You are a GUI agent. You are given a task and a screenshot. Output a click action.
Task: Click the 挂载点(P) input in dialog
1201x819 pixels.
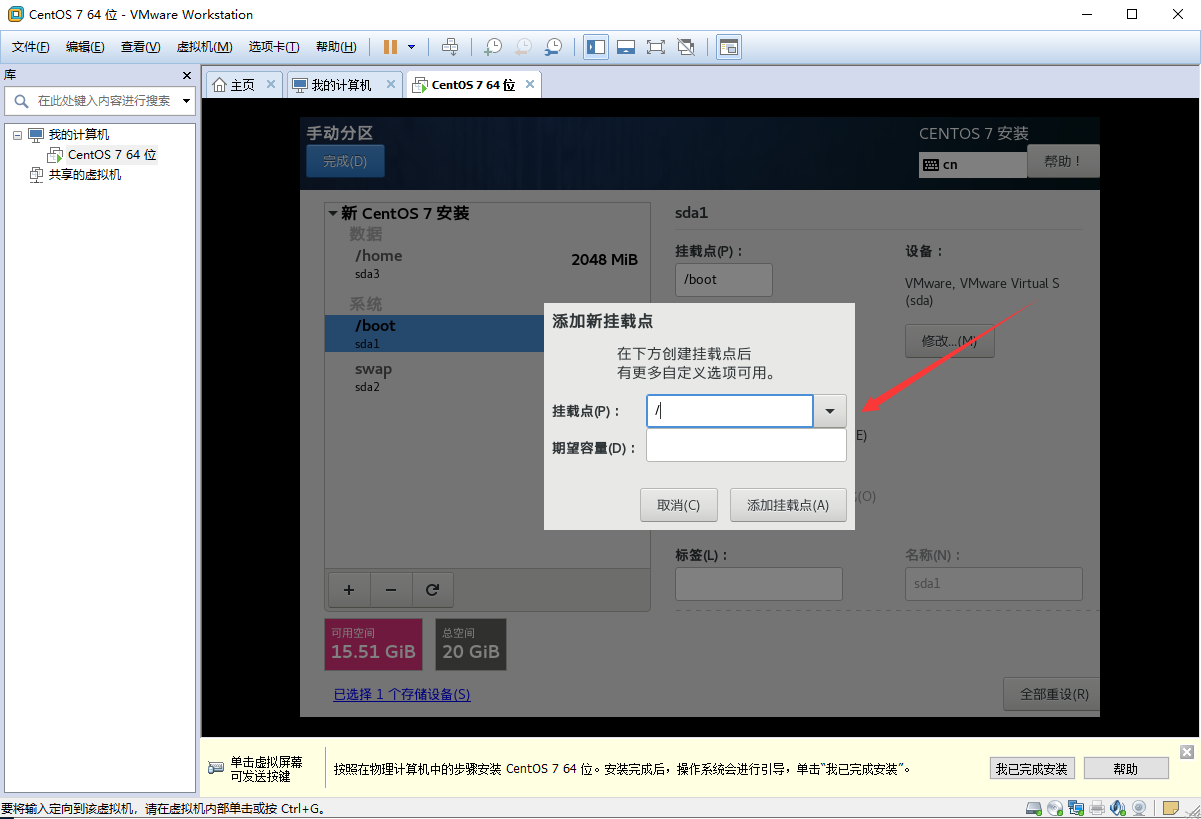click(729, 411)
